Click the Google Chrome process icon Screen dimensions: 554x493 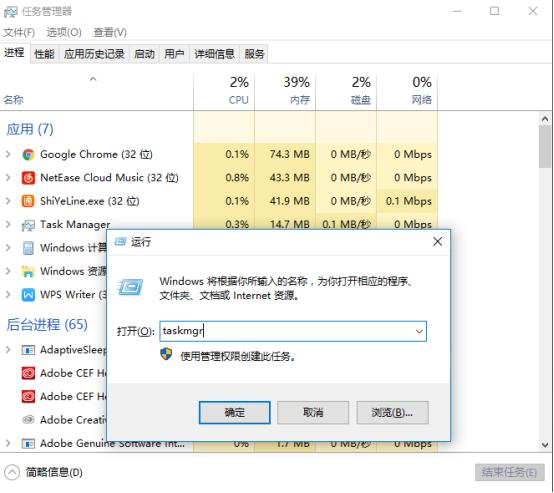pos(28,154)
